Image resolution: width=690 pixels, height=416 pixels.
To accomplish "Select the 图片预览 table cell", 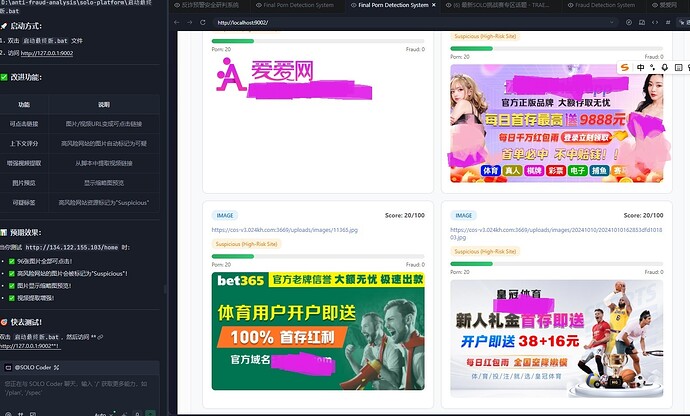I will 24,183.
